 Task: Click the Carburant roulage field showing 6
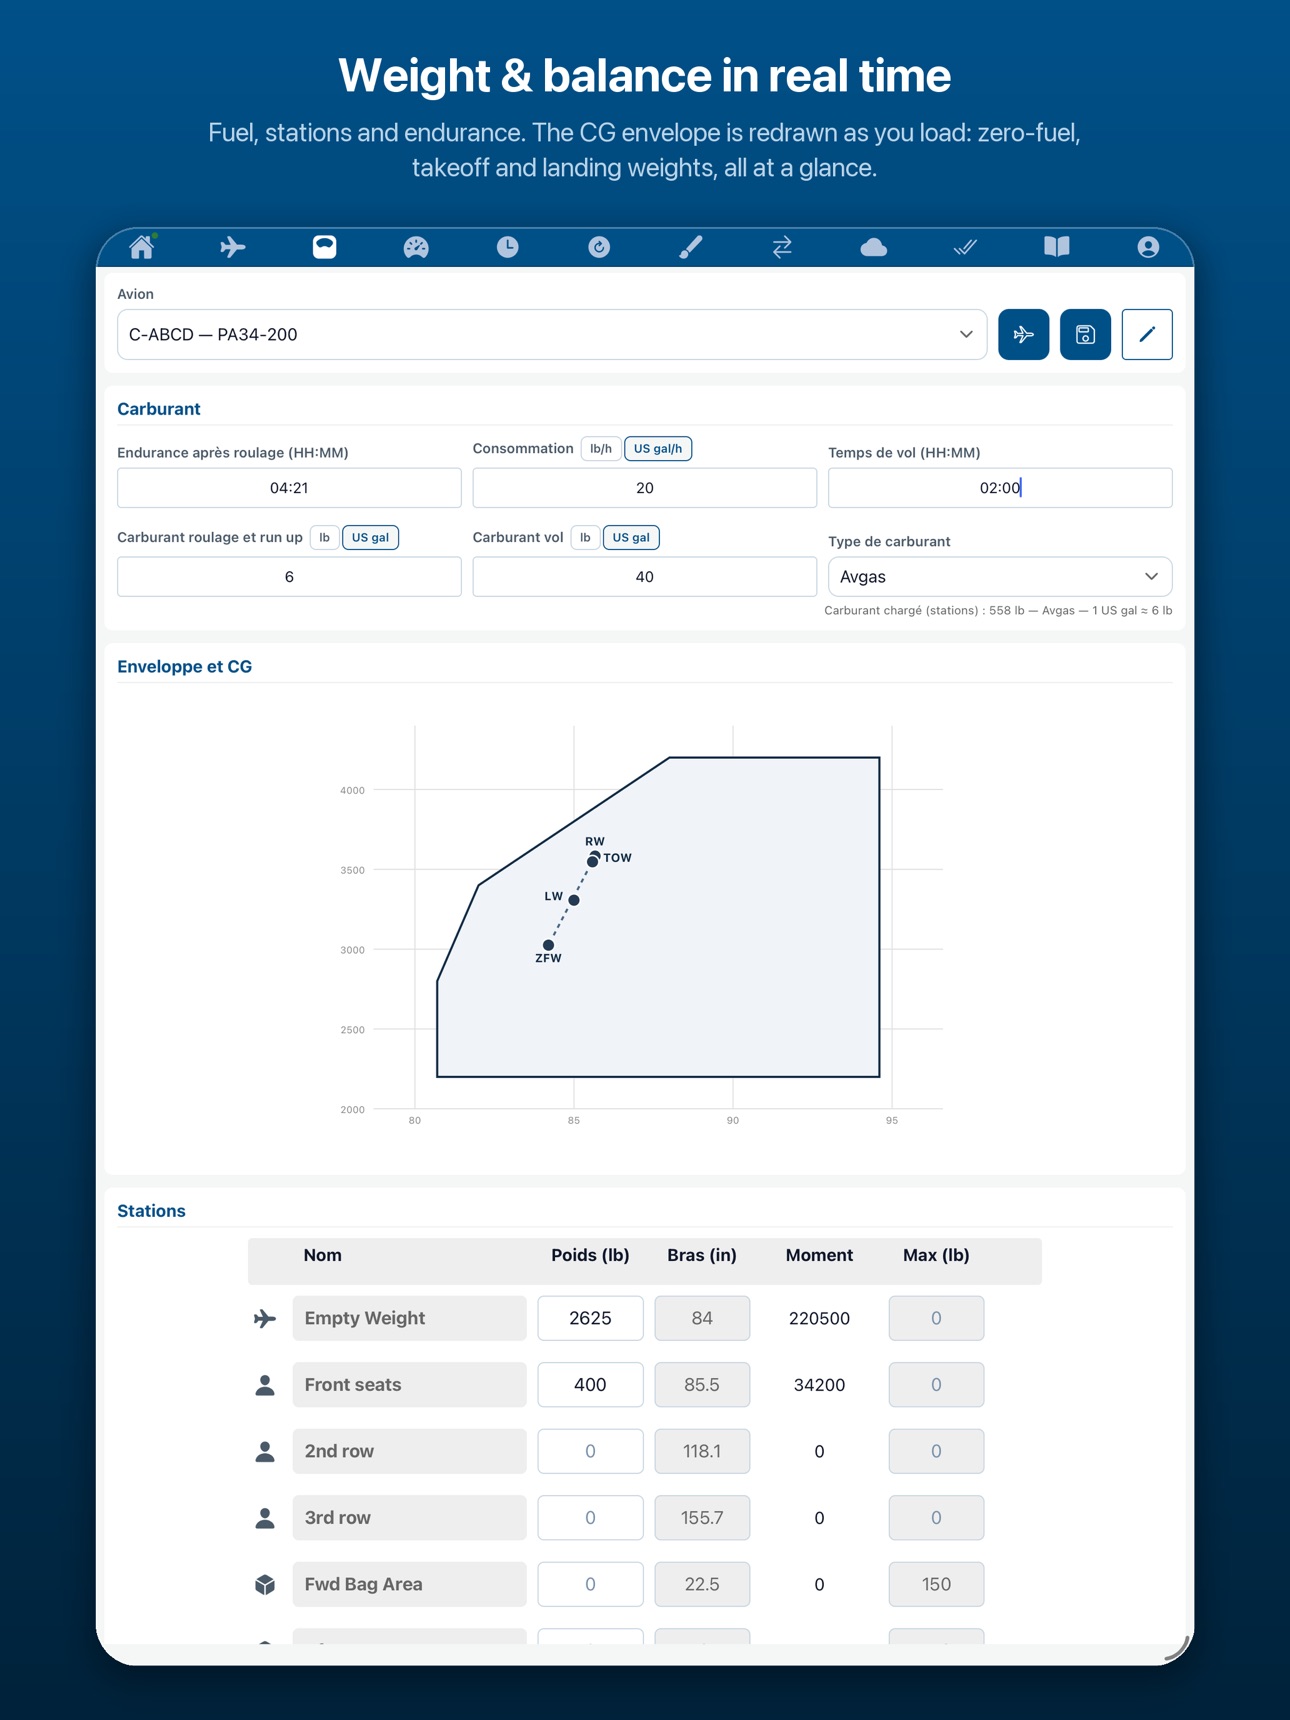pyautogui.click(x=289, y=577)
